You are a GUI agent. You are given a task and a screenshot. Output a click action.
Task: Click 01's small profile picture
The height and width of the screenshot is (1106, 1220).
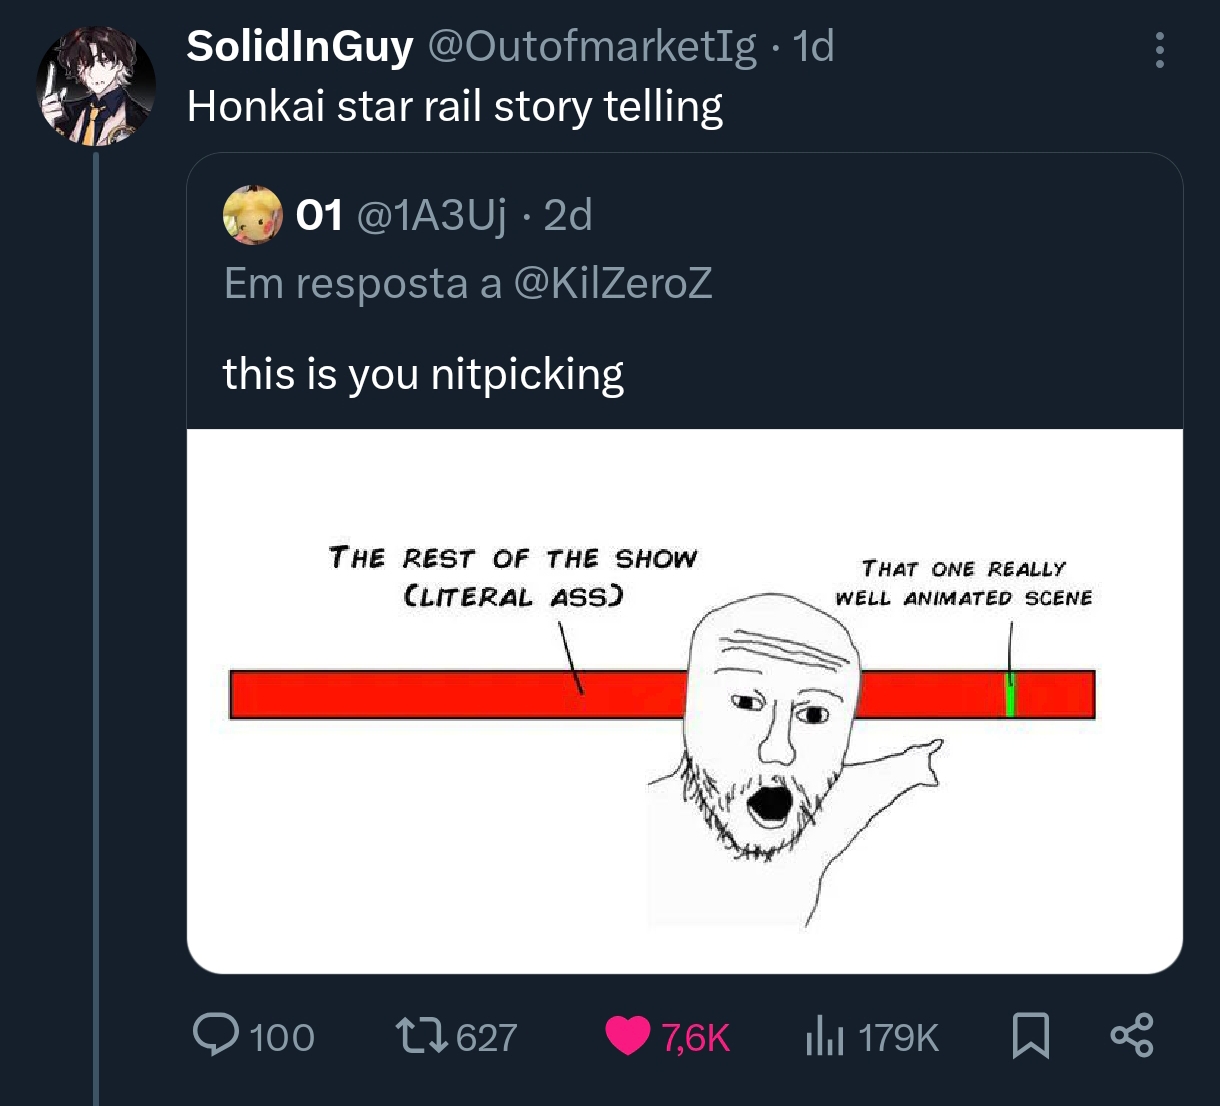pyautogui.click(x=252, y=215)
